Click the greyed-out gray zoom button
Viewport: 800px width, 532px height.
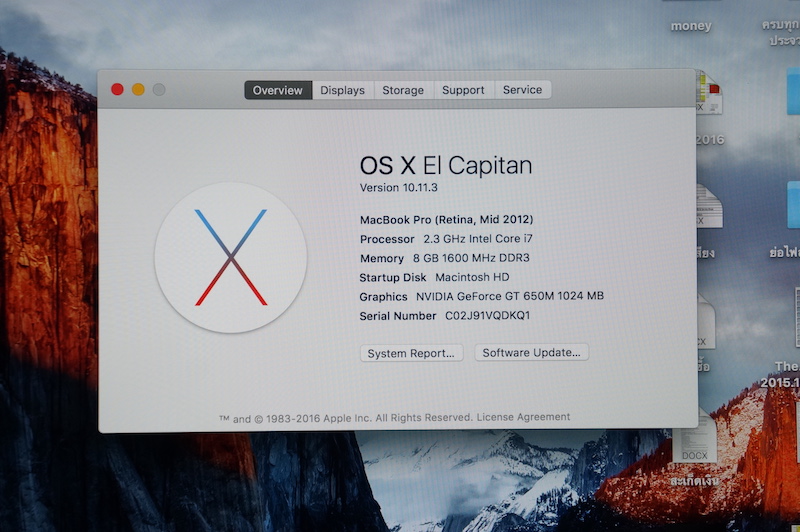[159, 89]
